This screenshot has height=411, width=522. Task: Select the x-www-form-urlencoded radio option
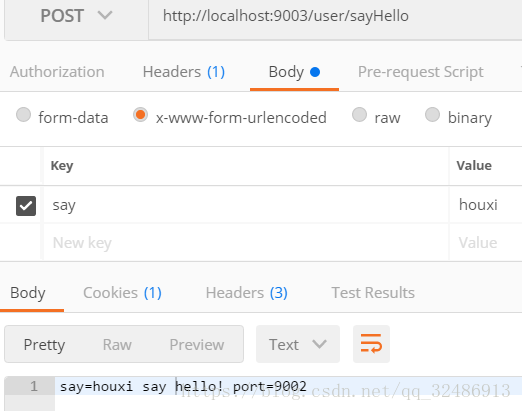point(140,115)
